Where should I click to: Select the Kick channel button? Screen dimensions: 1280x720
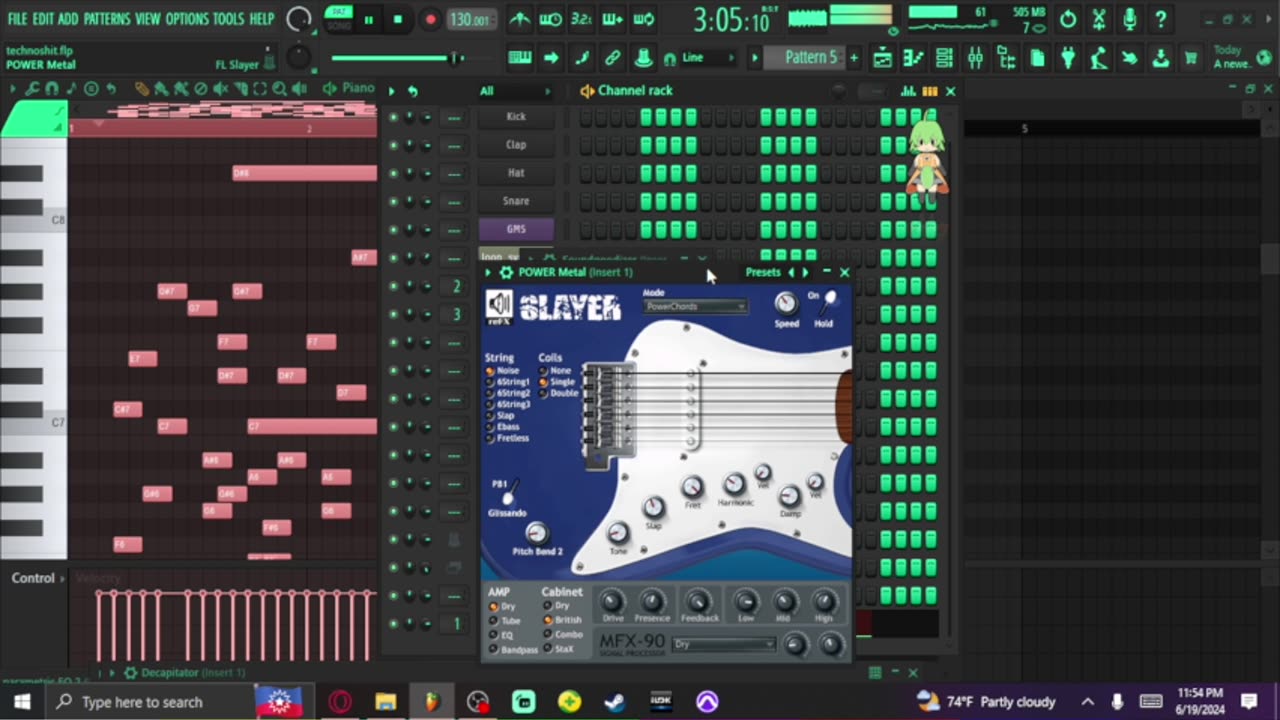point(516,116)
